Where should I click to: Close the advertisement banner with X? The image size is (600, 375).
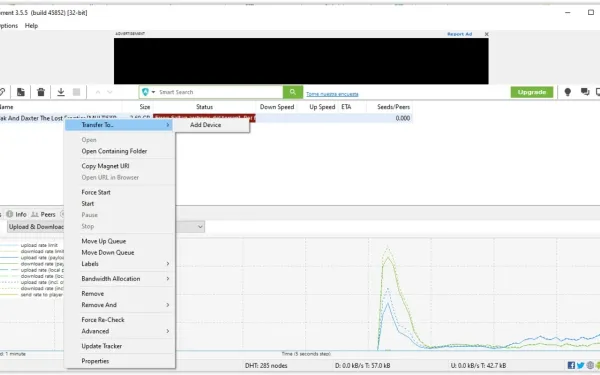(486, 34)
